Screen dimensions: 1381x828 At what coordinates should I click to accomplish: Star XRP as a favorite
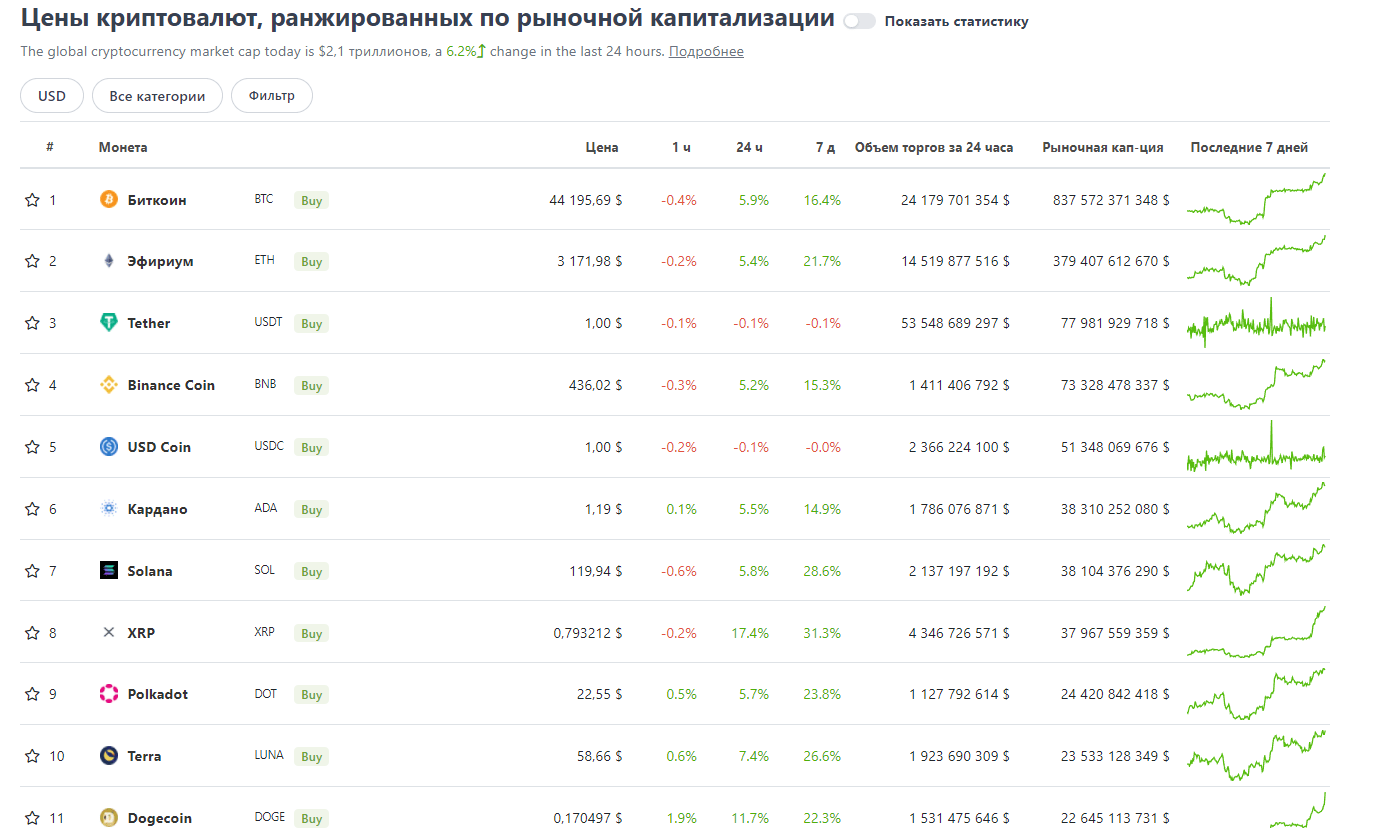(32, 633)
